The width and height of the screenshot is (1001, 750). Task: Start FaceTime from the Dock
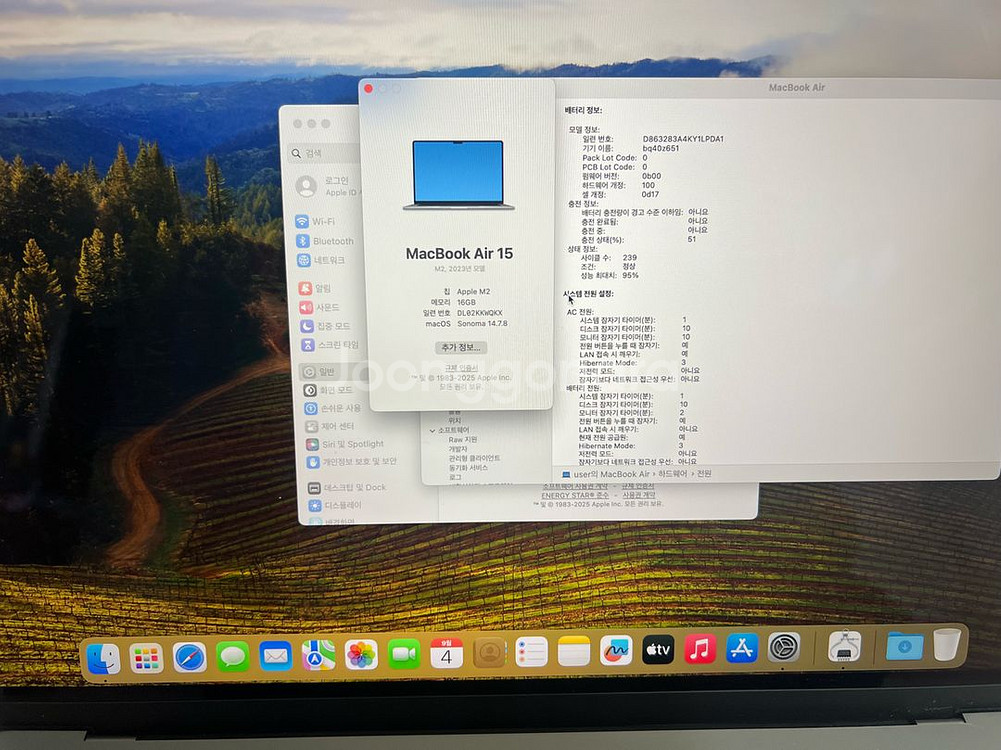tap(403, 654)
